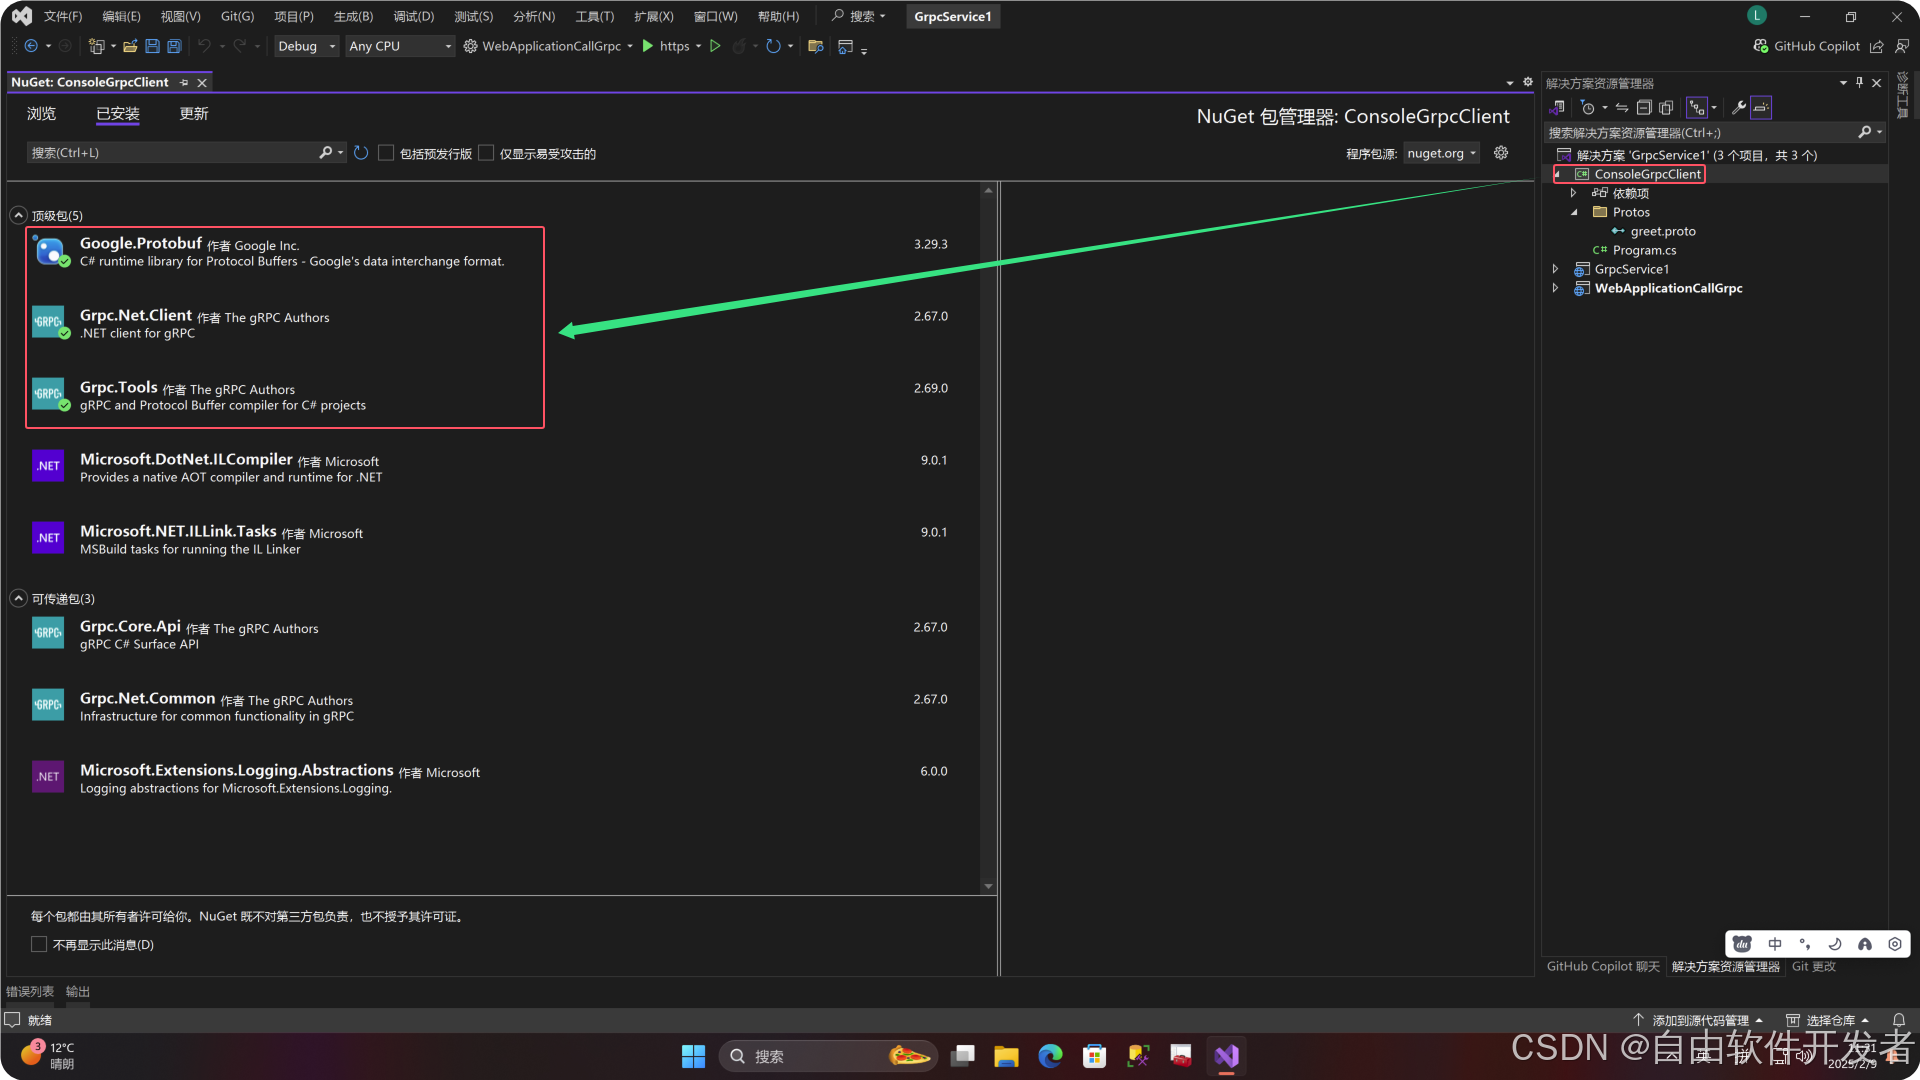The height and width of the screenshot is (1080, 1920).
Task: Collapse the transitive packages group
Action: point(18,598)
